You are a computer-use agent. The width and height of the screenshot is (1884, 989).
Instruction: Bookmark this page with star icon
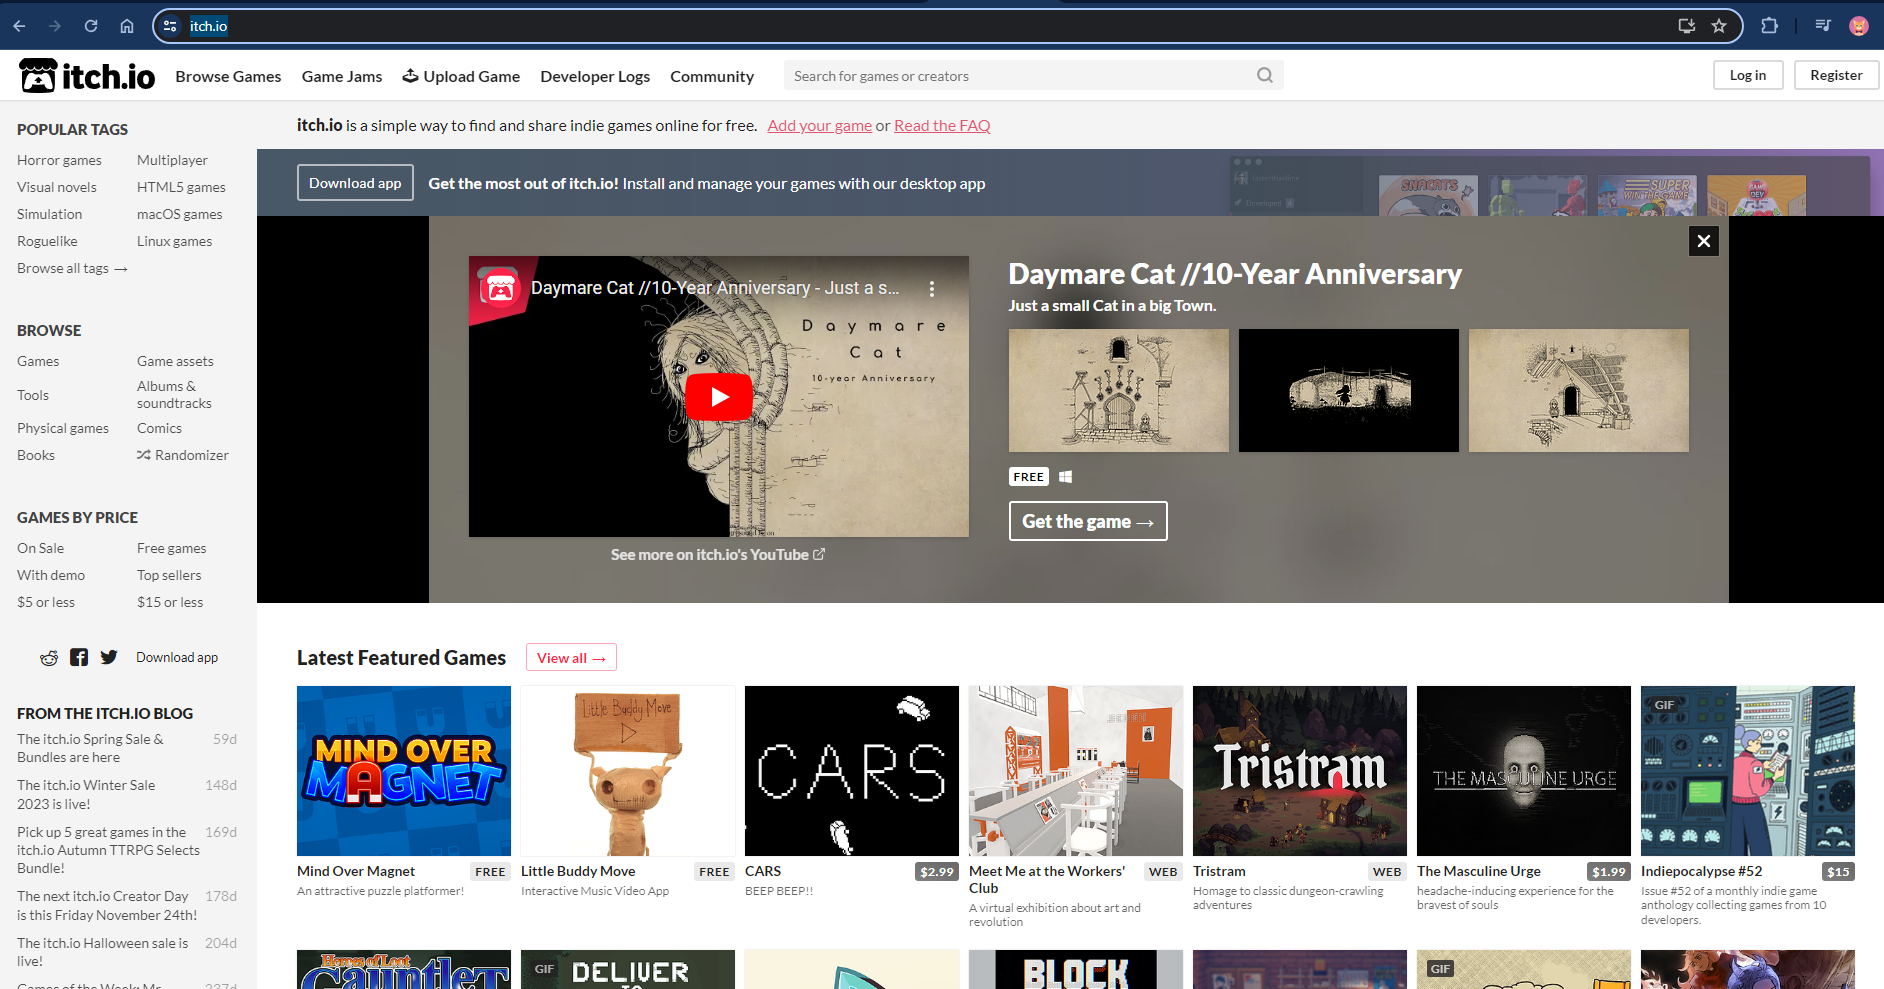[x=1719, y=26]
